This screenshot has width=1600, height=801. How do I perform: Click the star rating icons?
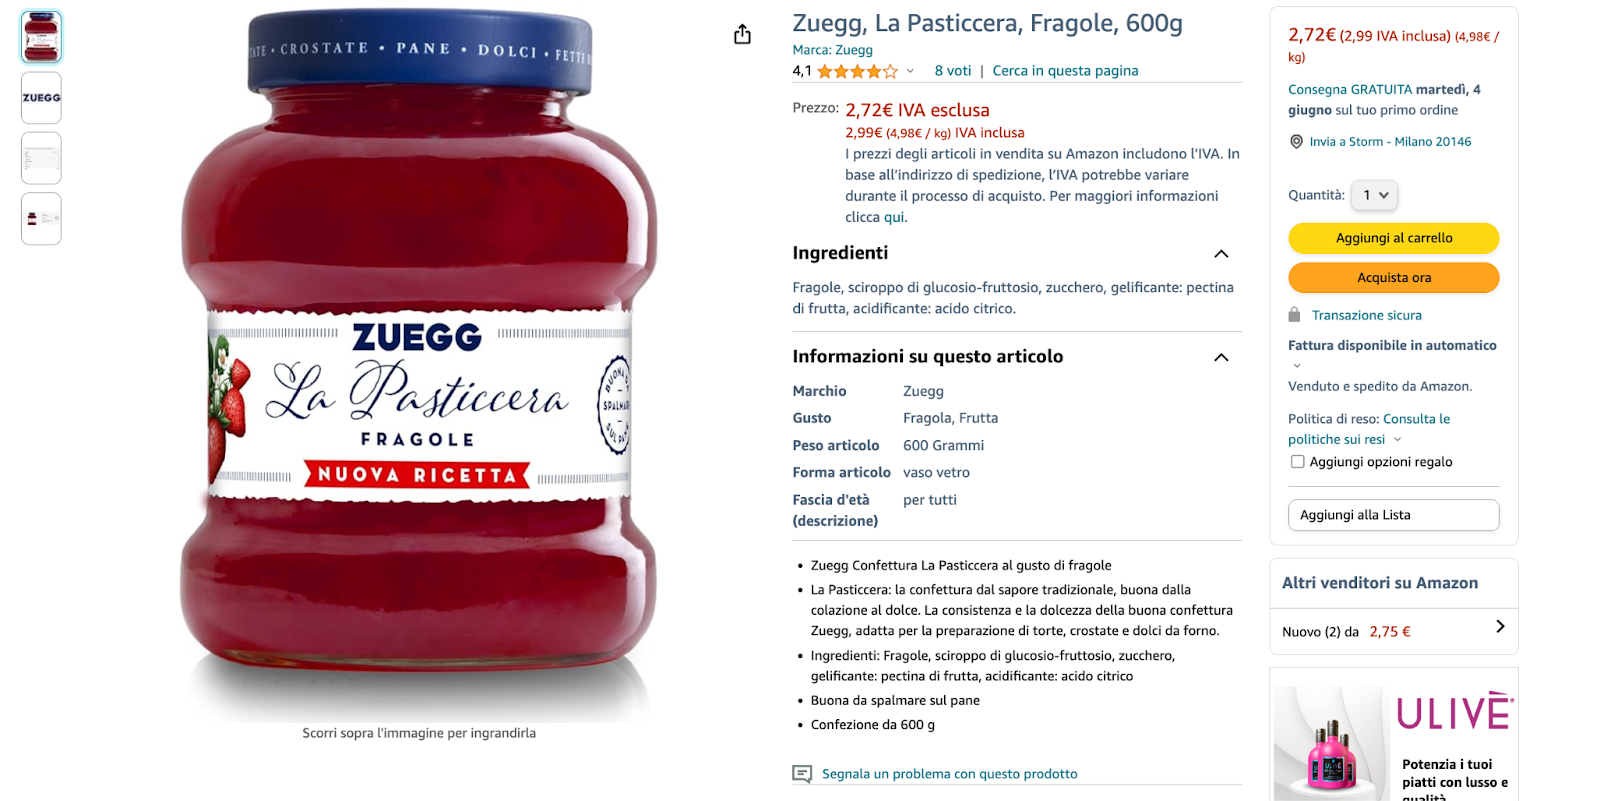pos(857,71)
